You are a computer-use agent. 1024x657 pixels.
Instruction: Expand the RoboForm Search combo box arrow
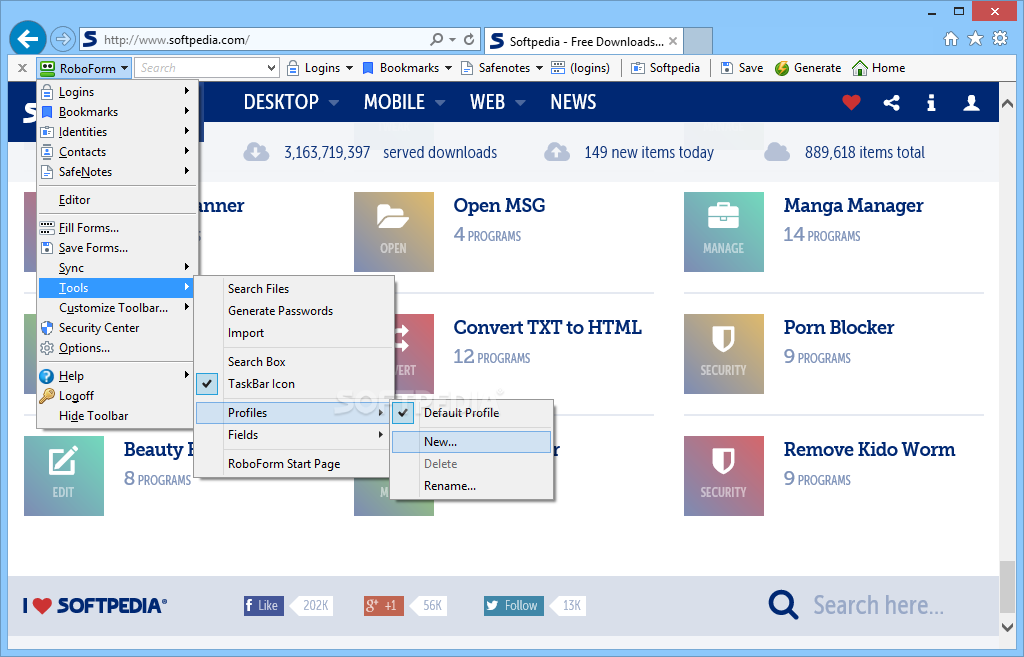point(272,68)
